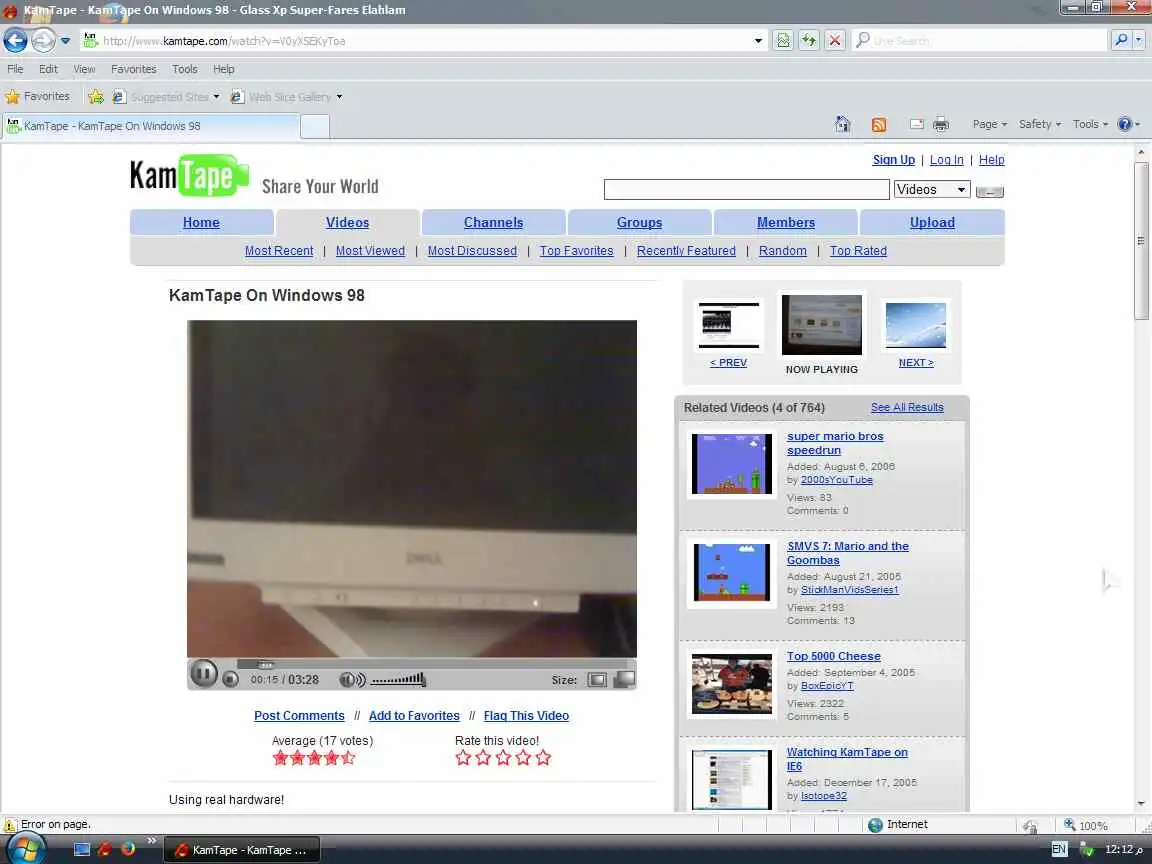Click the blue Help question mark icon

[x=1125, y=124]
